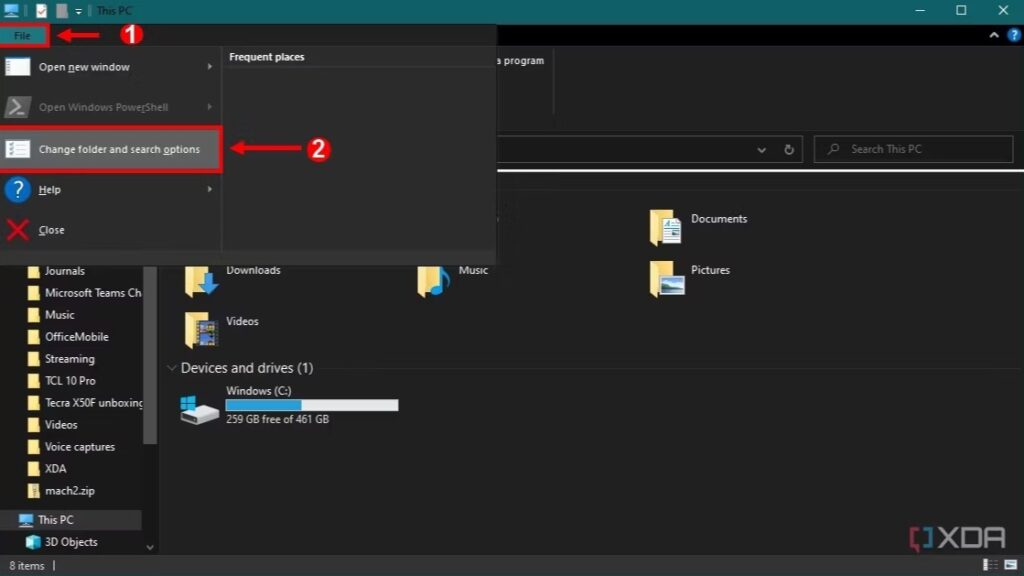This screenshot has height=576, width=1024.
Task: Select Streaming folder in sidebar
Action: [x=69, y=359]
